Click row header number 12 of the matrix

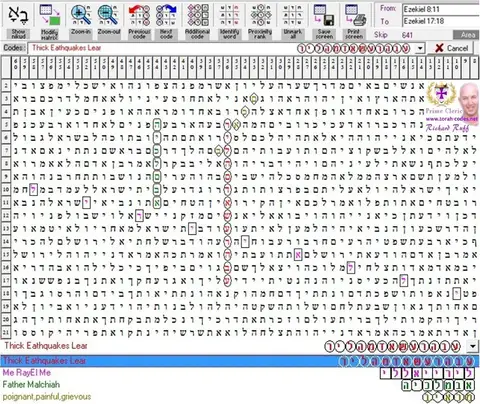coord(6,216)
